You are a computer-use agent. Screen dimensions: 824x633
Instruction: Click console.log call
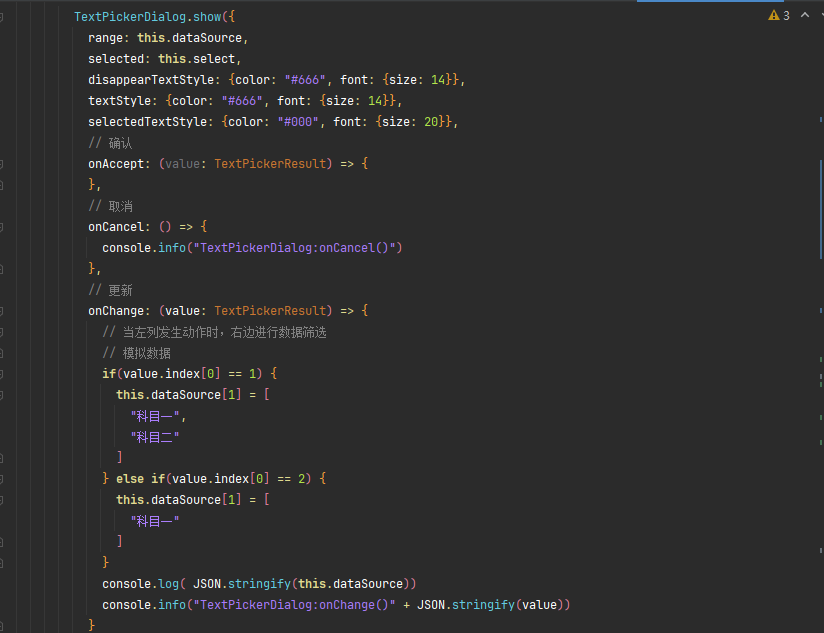140,584
